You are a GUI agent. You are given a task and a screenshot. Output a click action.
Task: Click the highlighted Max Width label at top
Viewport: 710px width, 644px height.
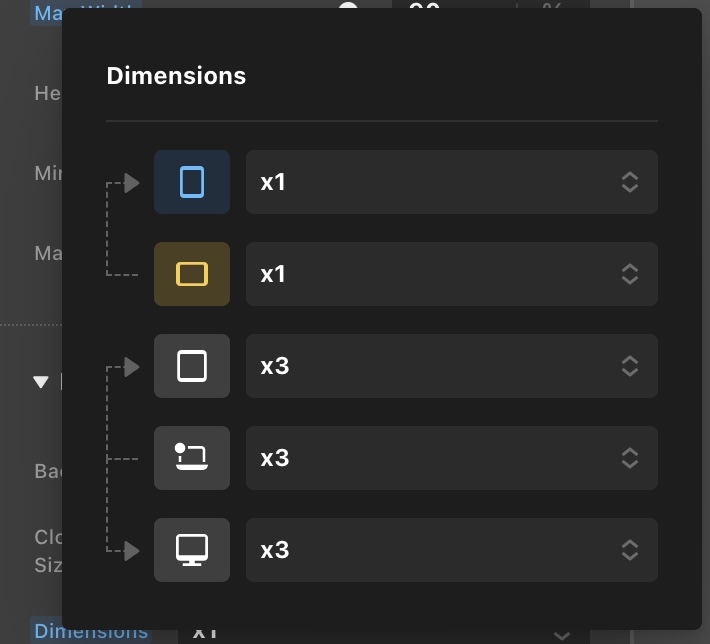[x=85, y=12]
